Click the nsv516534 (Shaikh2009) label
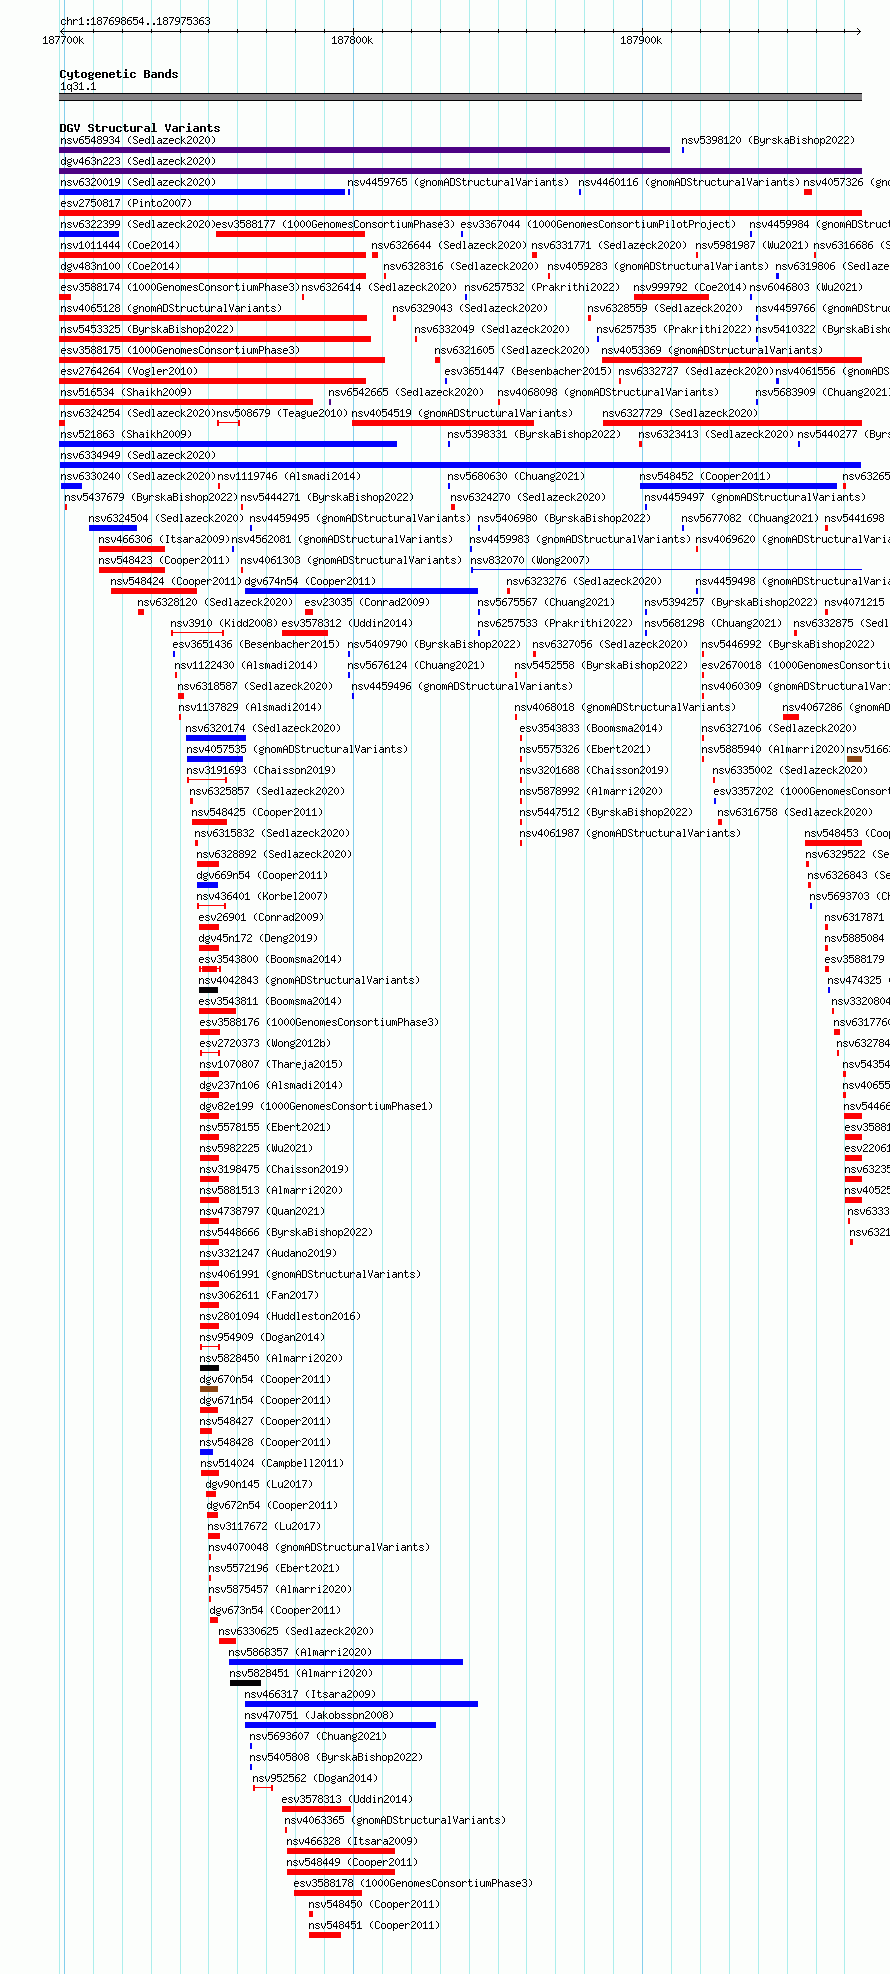The image size is (890, 1974). (x=125, y=393)
